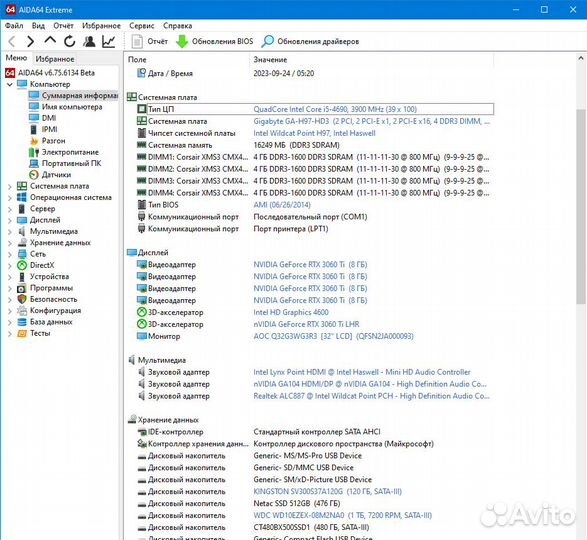Open the graph chart toolbar icon
Image resolution: width=587 pixels, height=540 pixels.
[109, 41]
